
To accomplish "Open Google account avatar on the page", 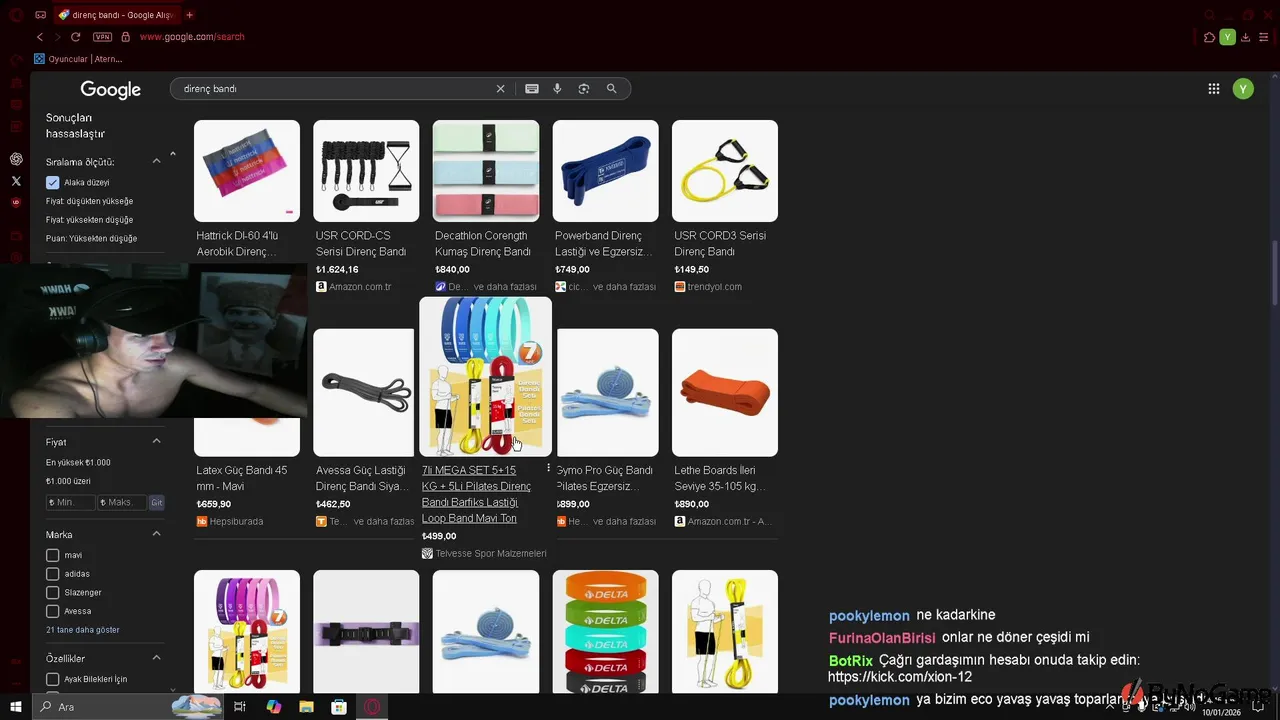I will (1243, 89).
